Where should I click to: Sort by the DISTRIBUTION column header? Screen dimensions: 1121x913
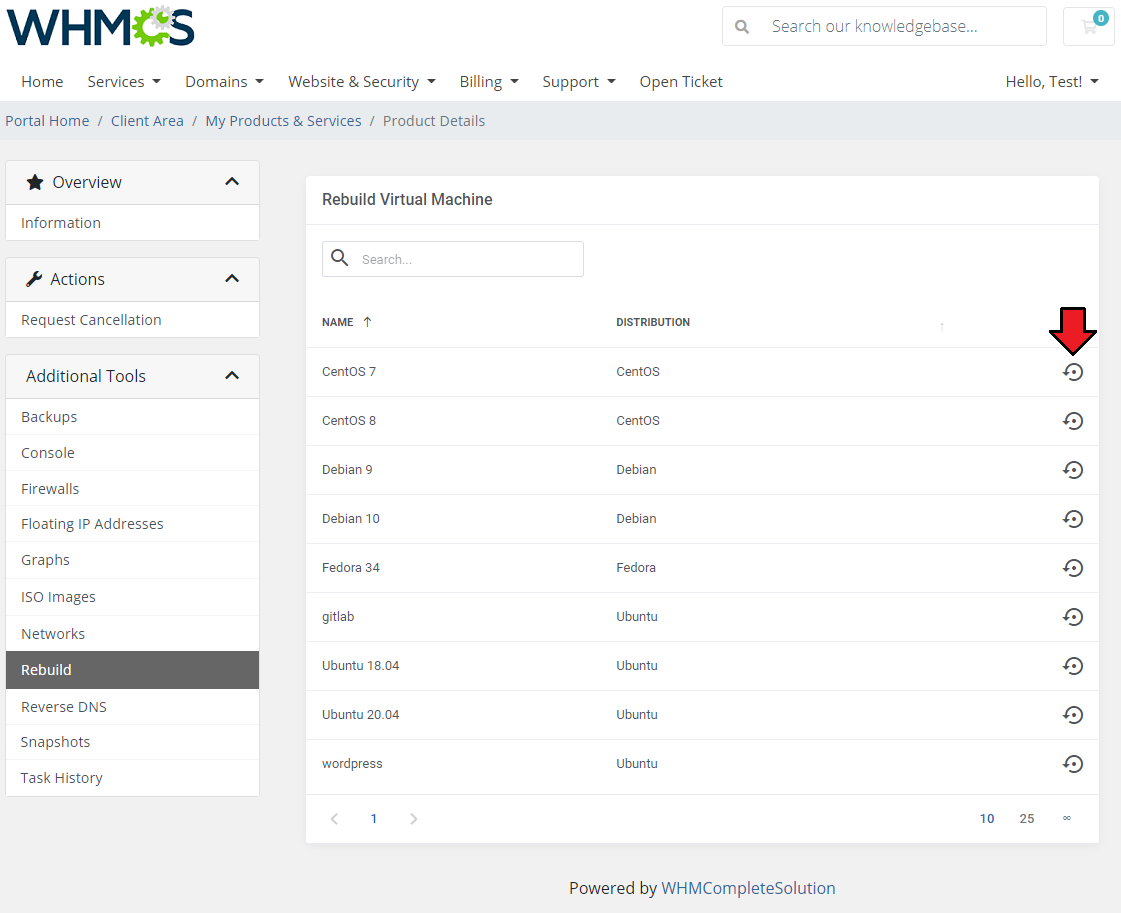pyautogui.click(x=653, y=322)
